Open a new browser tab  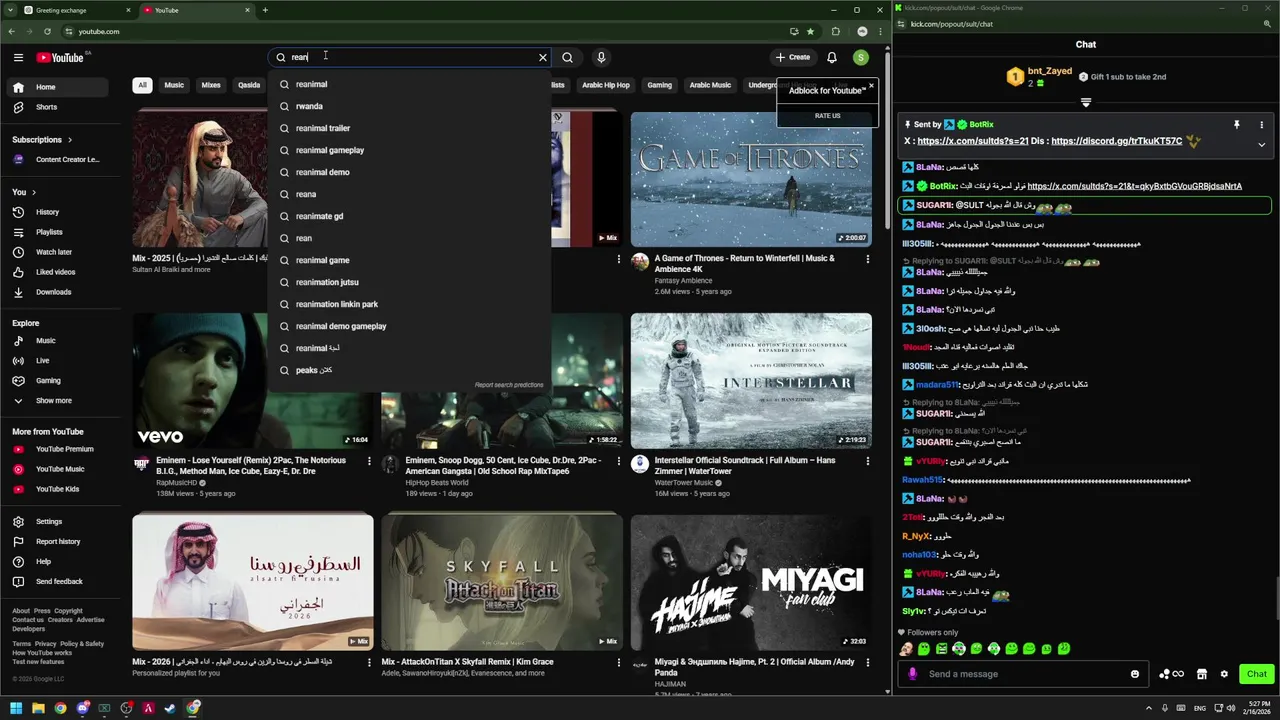point(265,10)
